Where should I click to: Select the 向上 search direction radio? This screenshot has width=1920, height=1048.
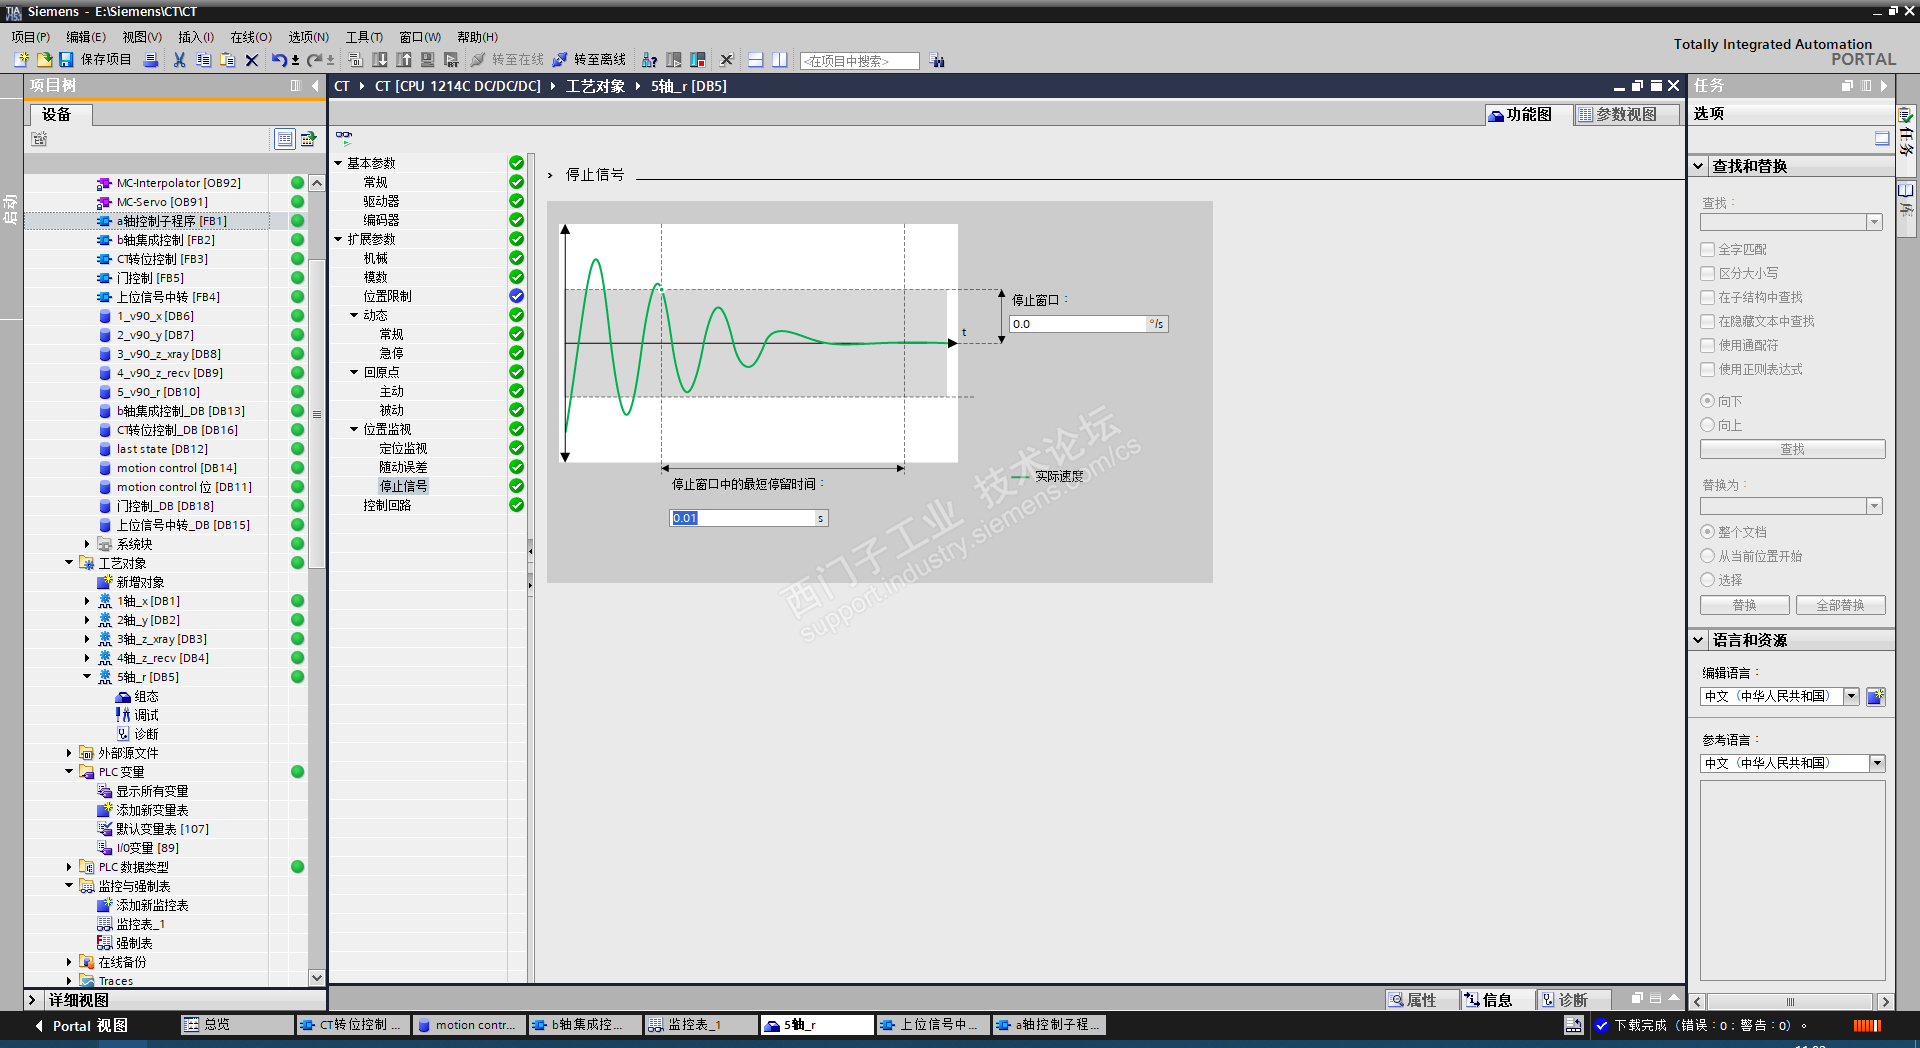(x=1708, y=425)
